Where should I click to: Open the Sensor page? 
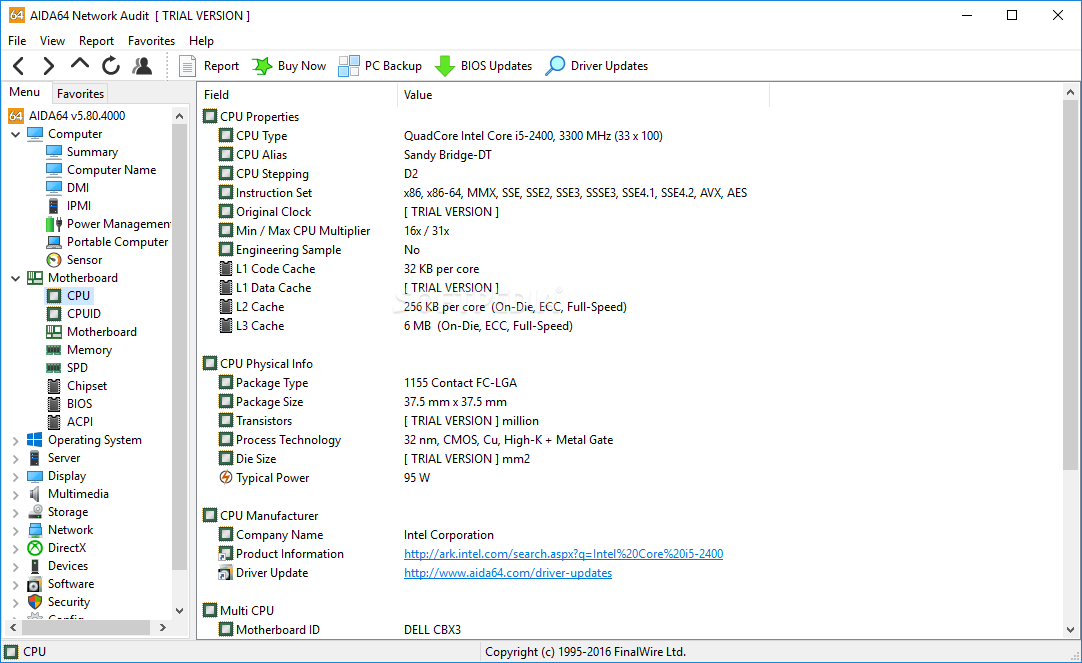pyautogui.click(x=84, y=259)
